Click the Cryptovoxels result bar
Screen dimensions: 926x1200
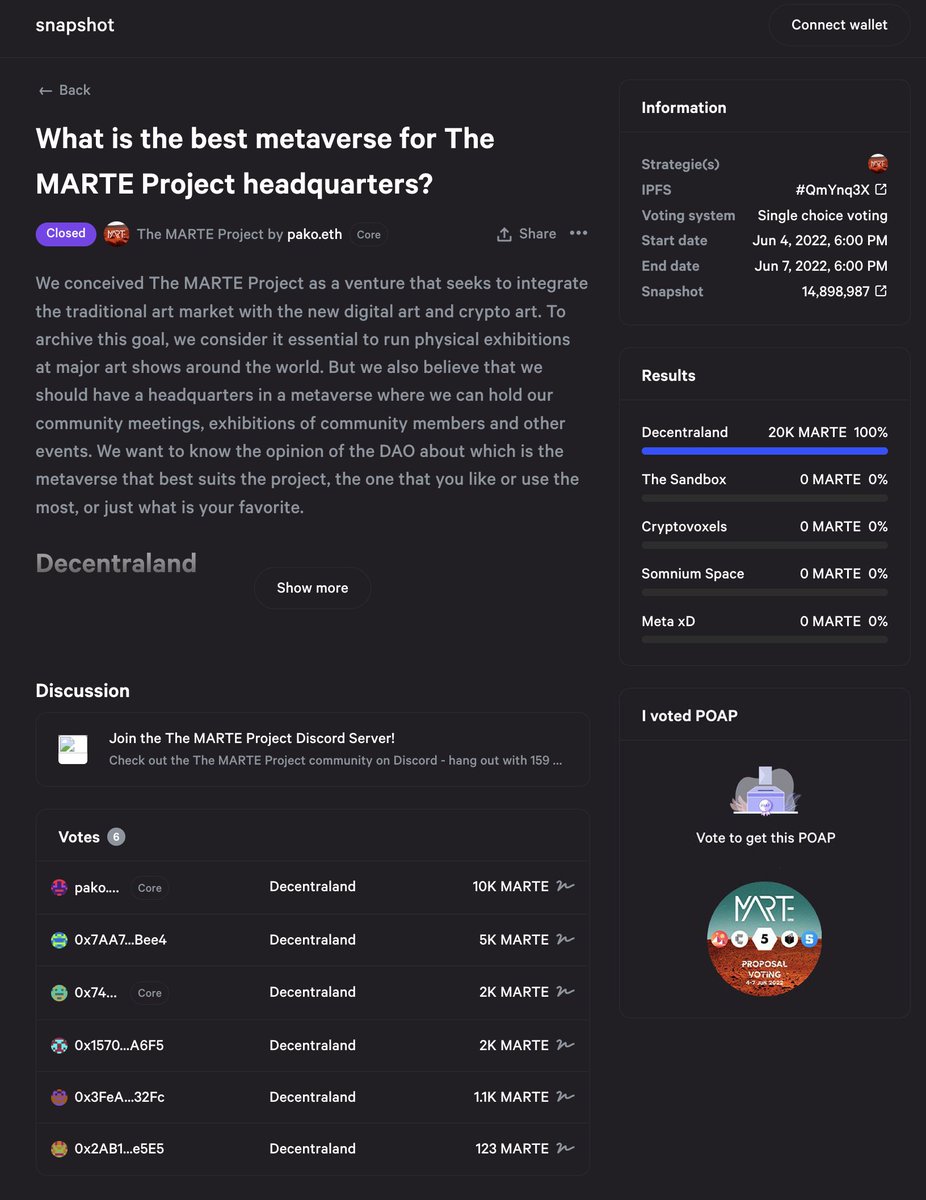click(x=764, y=545)
